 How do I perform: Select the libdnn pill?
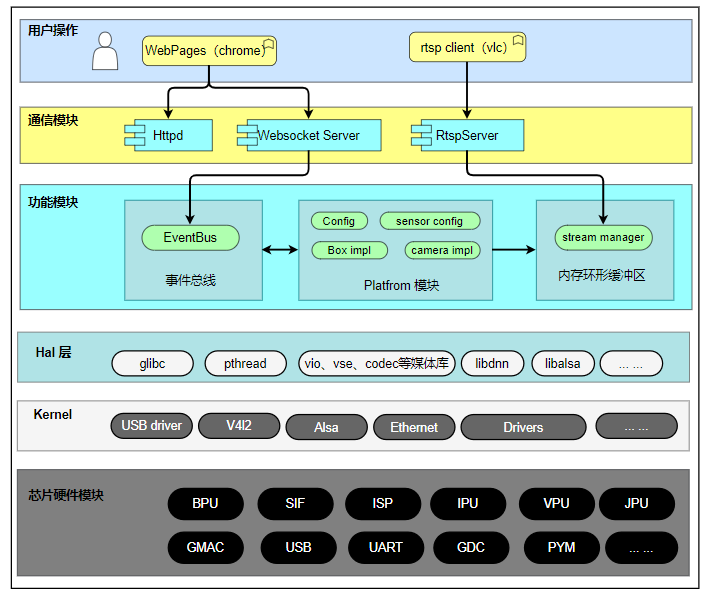coord(492,364)
